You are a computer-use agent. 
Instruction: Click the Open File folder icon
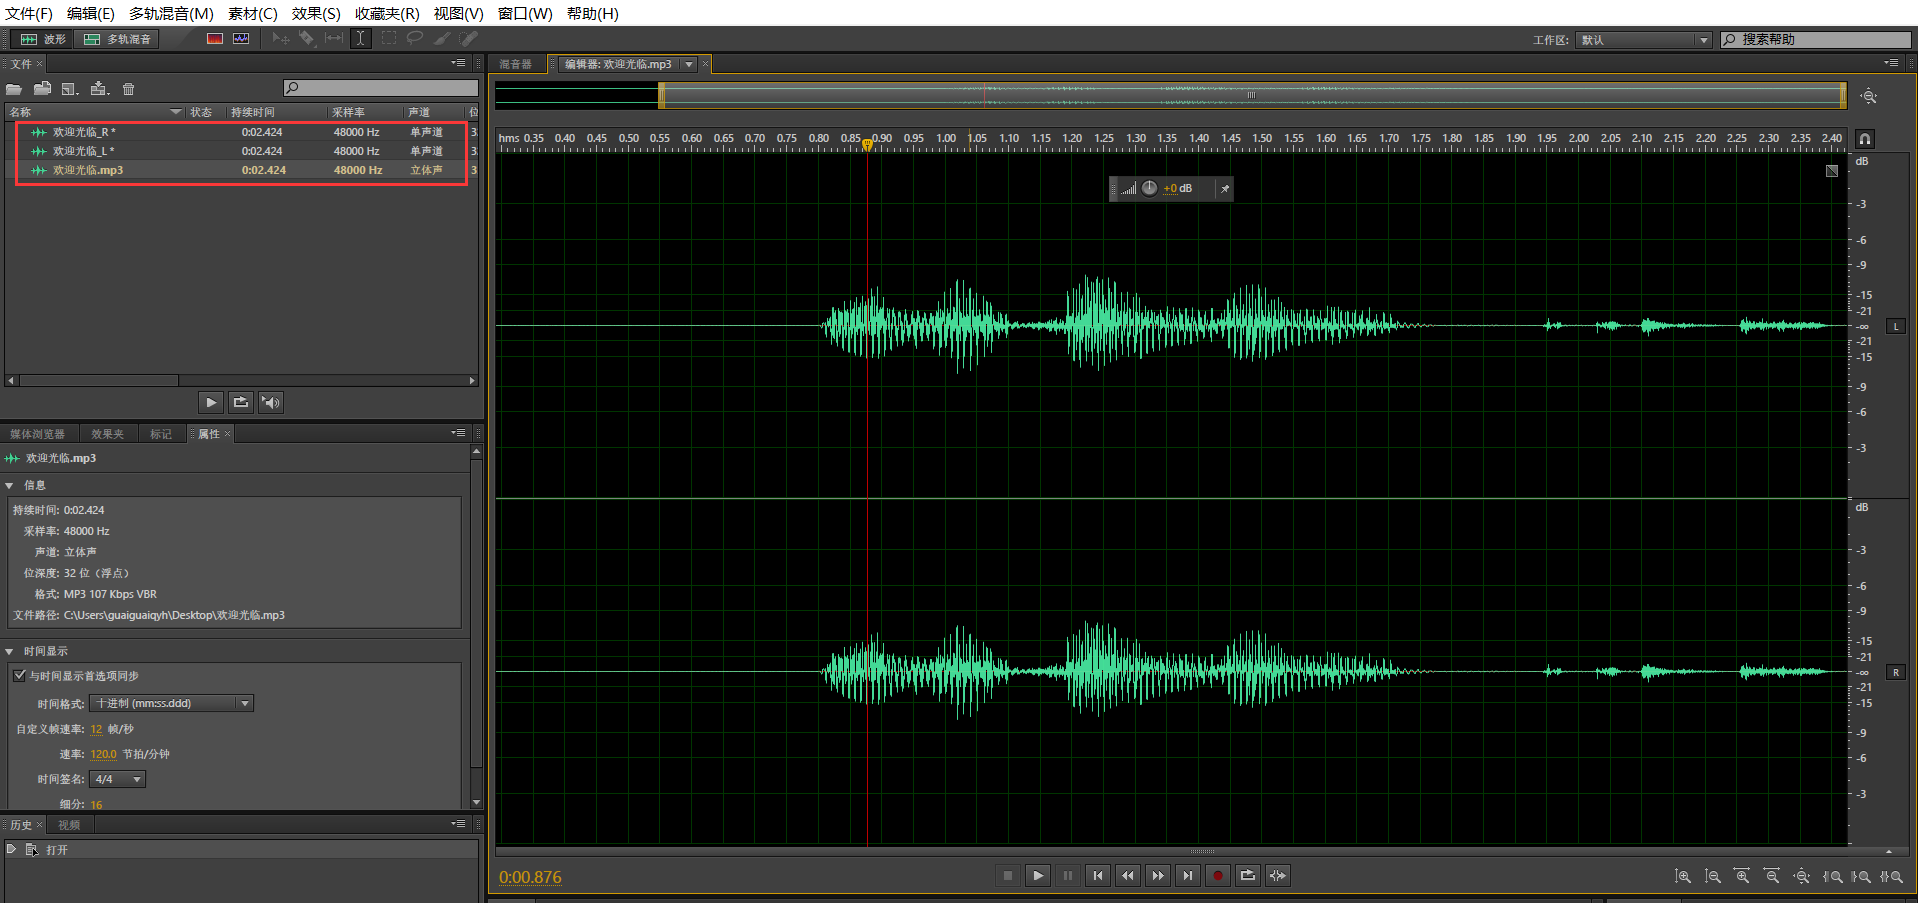(x=14, y=89)
